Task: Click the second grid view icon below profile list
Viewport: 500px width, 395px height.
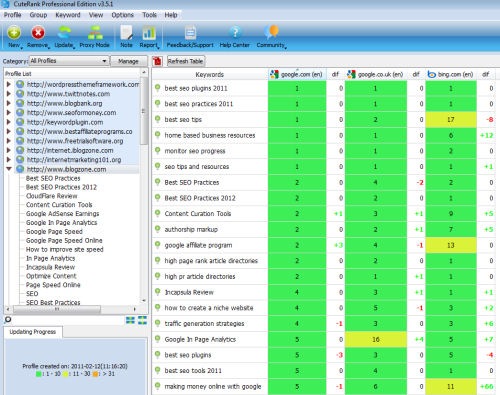Action: [x=142, y=320]
